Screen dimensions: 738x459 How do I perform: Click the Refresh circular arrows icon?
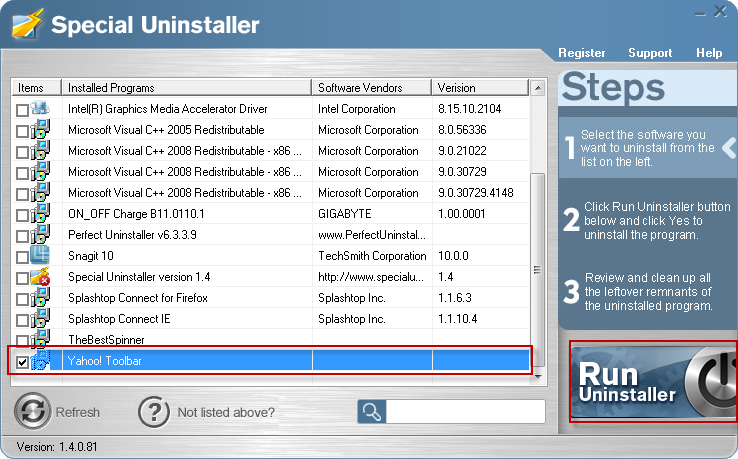pos(32,411)
